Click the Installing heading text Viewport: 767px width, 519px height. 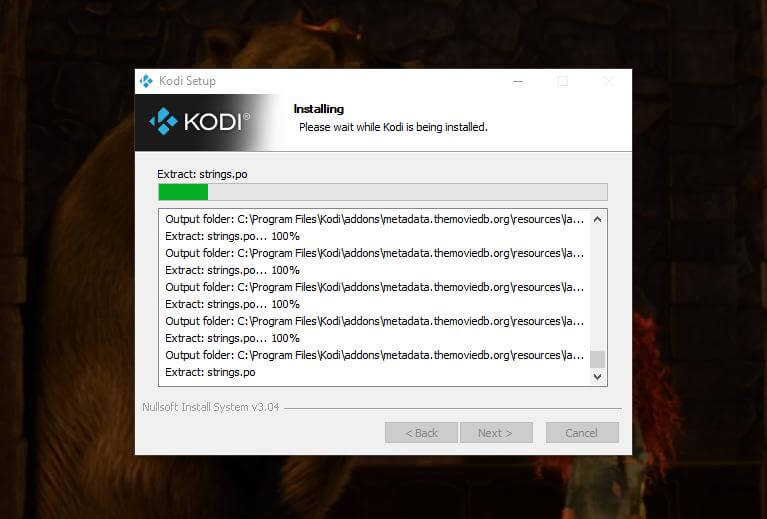(x=318, y=109)
